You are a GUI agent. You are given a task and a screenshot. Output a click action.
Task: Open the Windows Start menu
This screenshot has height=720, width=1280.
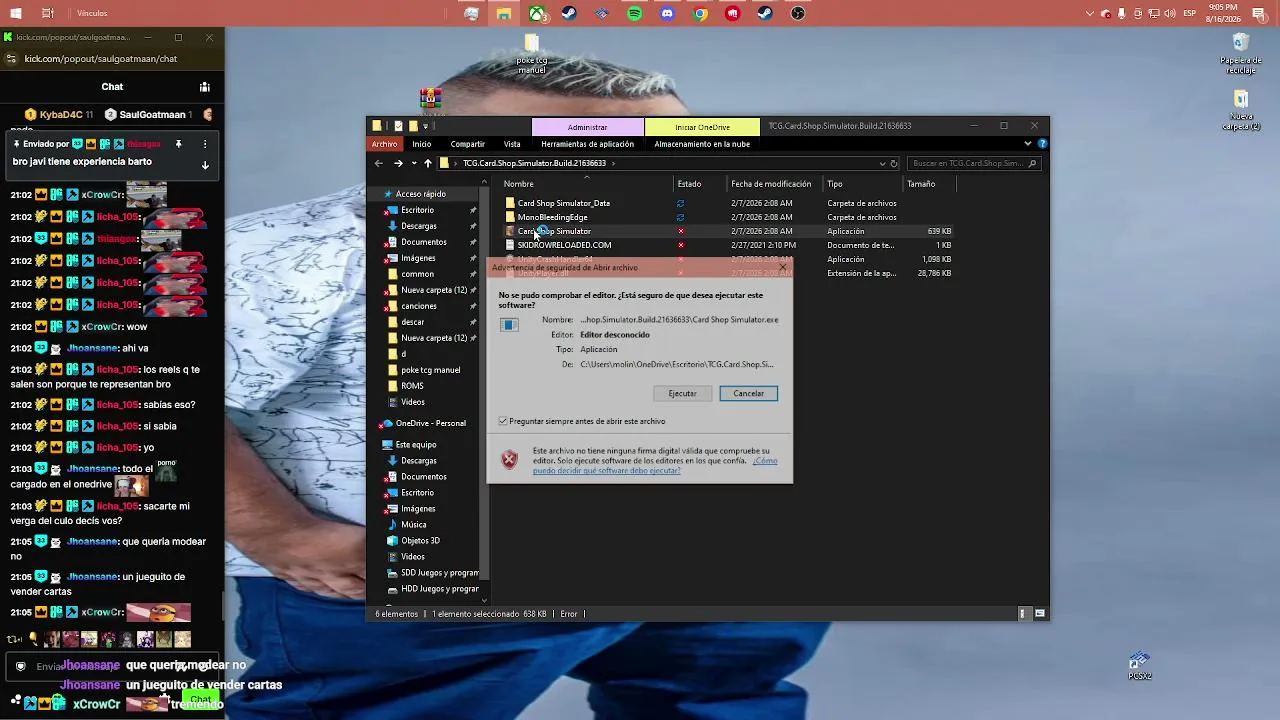[16, 14]
